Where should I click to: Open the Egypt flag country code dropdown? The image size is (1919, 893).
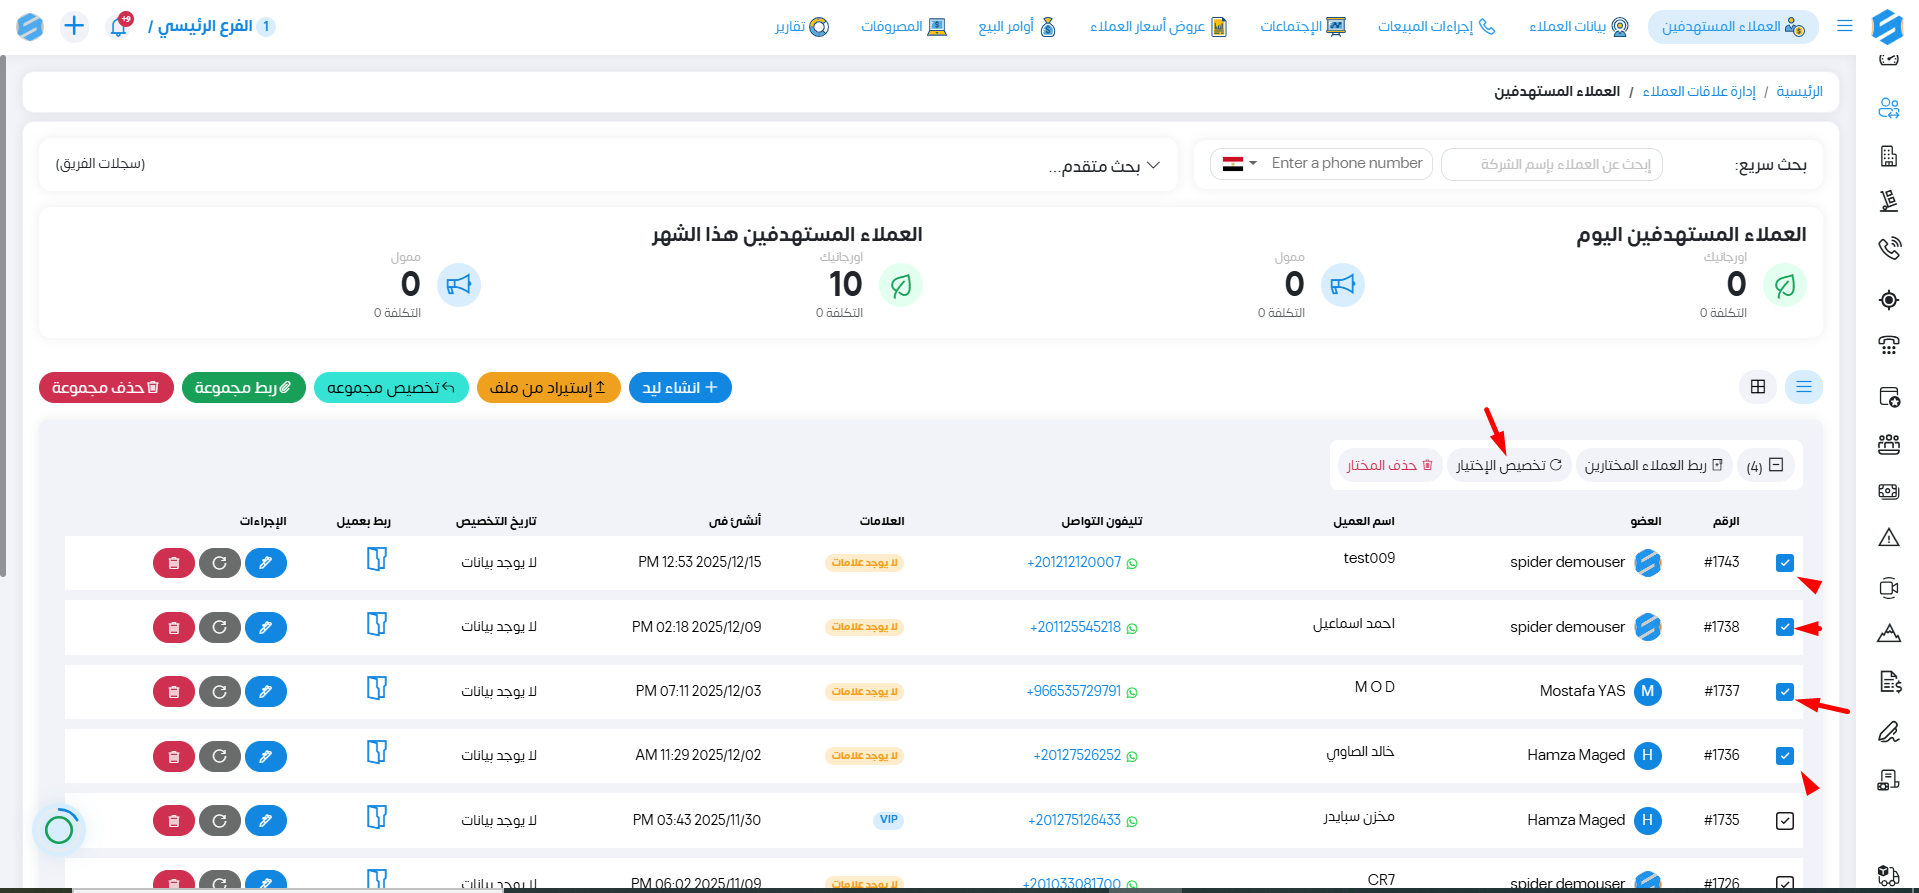pyautogui.click(x=1239, y=164)
